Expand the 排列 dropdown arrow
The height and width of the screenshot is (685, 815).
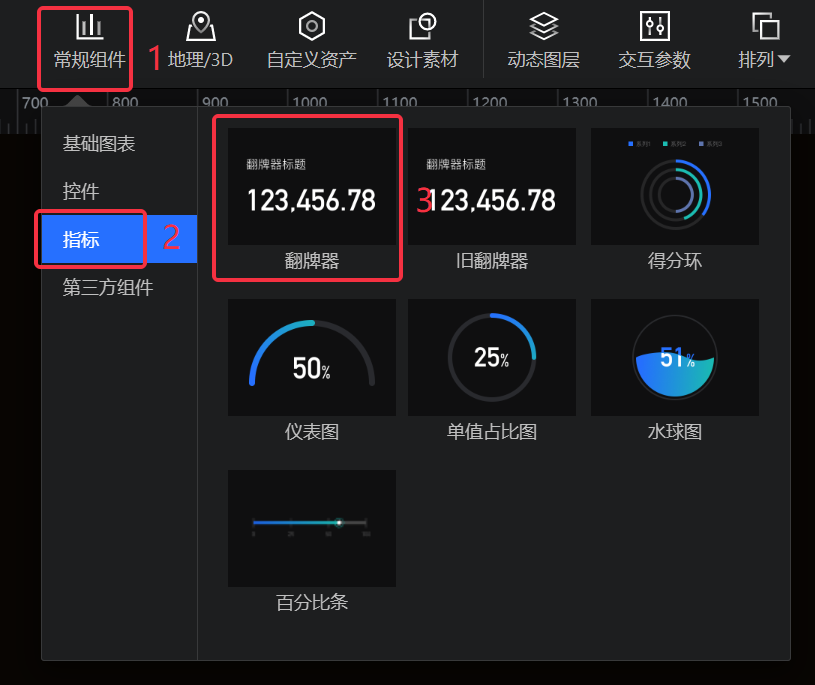783,60
